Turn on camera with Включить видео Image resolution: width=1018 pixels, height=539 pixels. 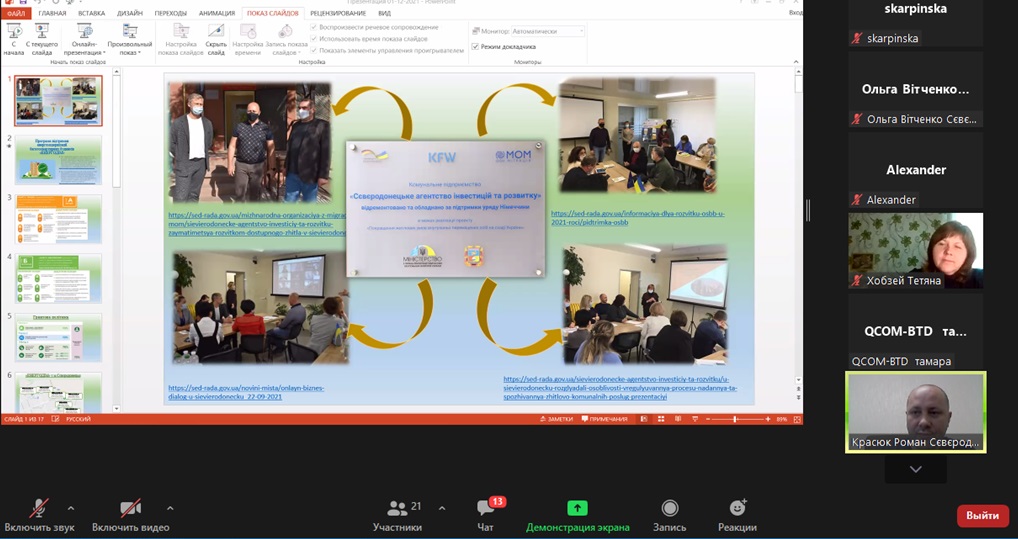130,514
